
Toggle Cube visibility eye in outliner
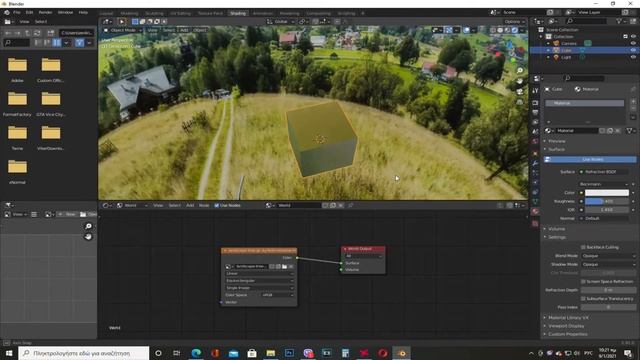[633, 50]
